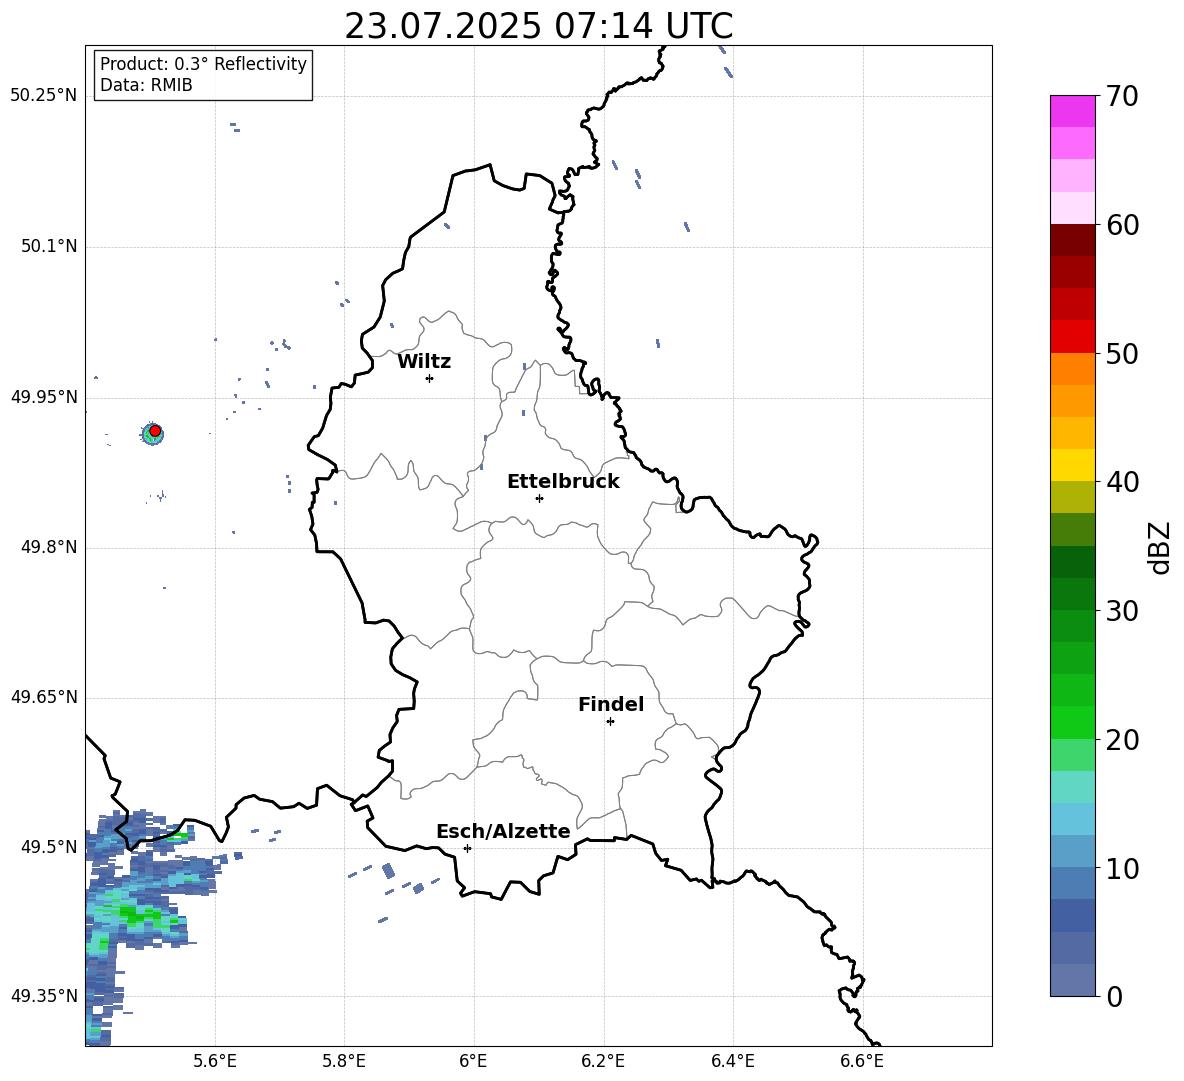The image size is (1184, 1081).
Task: Click the 49.95°N latitude label
Action: point(44,397)
